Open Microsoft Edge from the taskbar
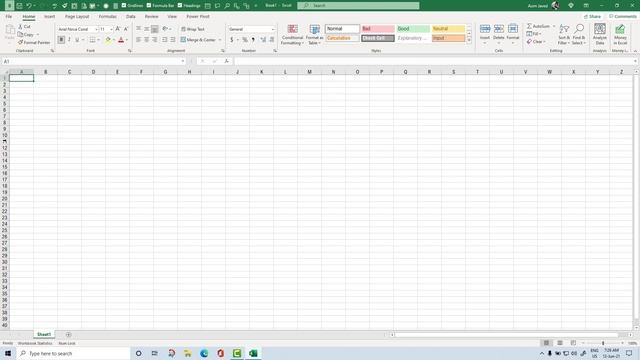The image size is (640, 360). coord(204,353)
